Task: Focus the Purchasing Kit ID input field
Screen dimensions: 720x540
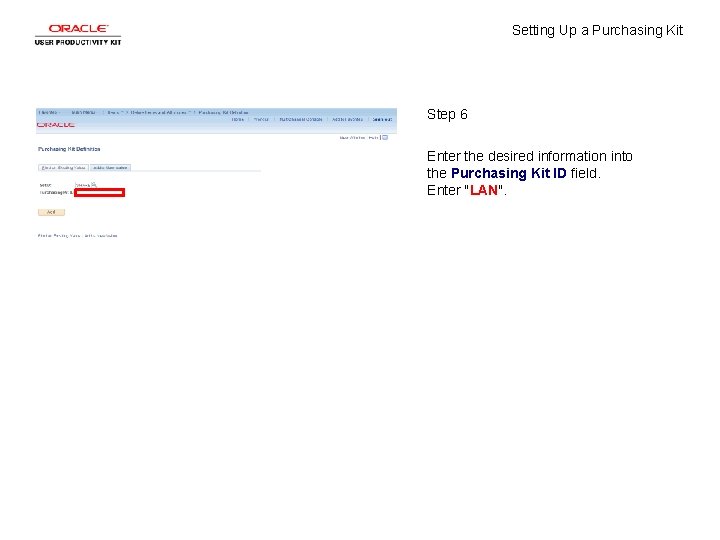Action: pos(100,192)
